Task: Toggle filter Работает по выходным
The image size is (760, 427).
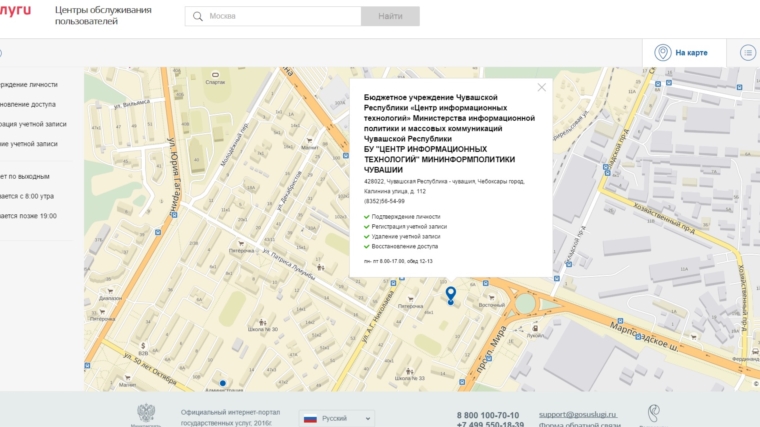Action: click(x=25, y=176)
